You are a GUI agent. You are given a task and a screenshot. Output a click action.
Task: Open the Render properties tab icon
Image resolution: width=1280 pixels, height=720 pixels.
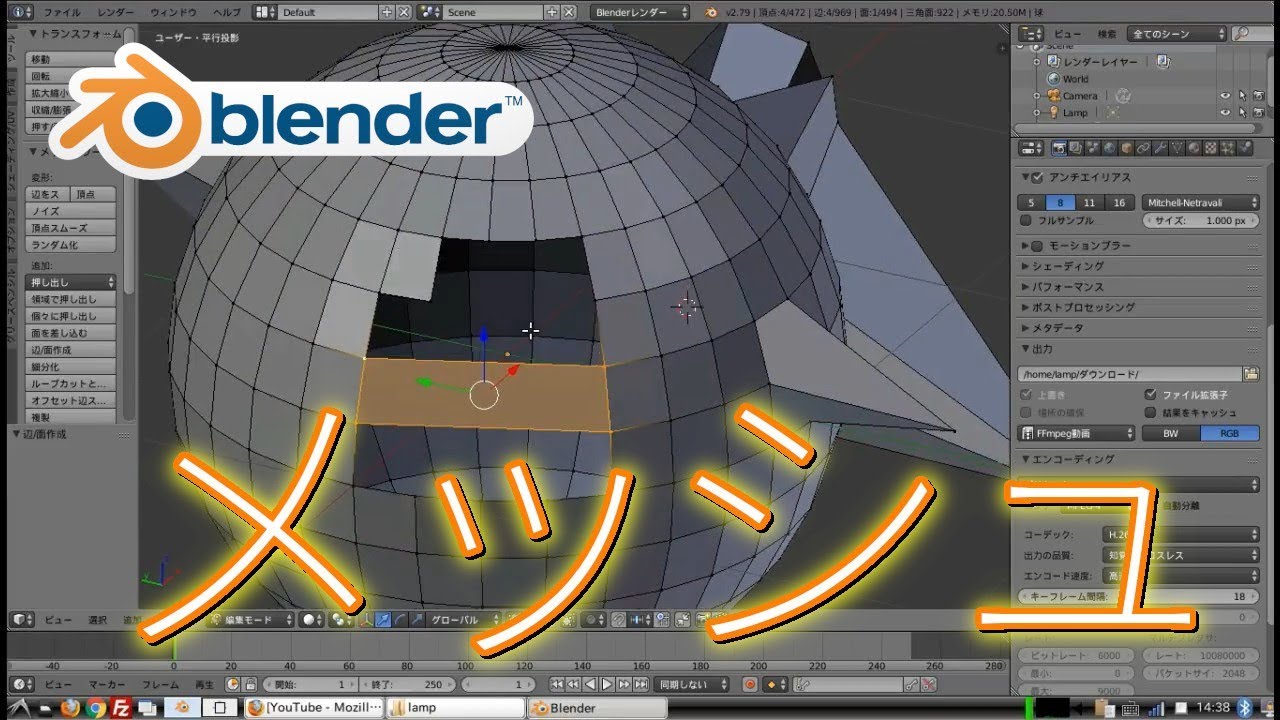(1059, 148)
